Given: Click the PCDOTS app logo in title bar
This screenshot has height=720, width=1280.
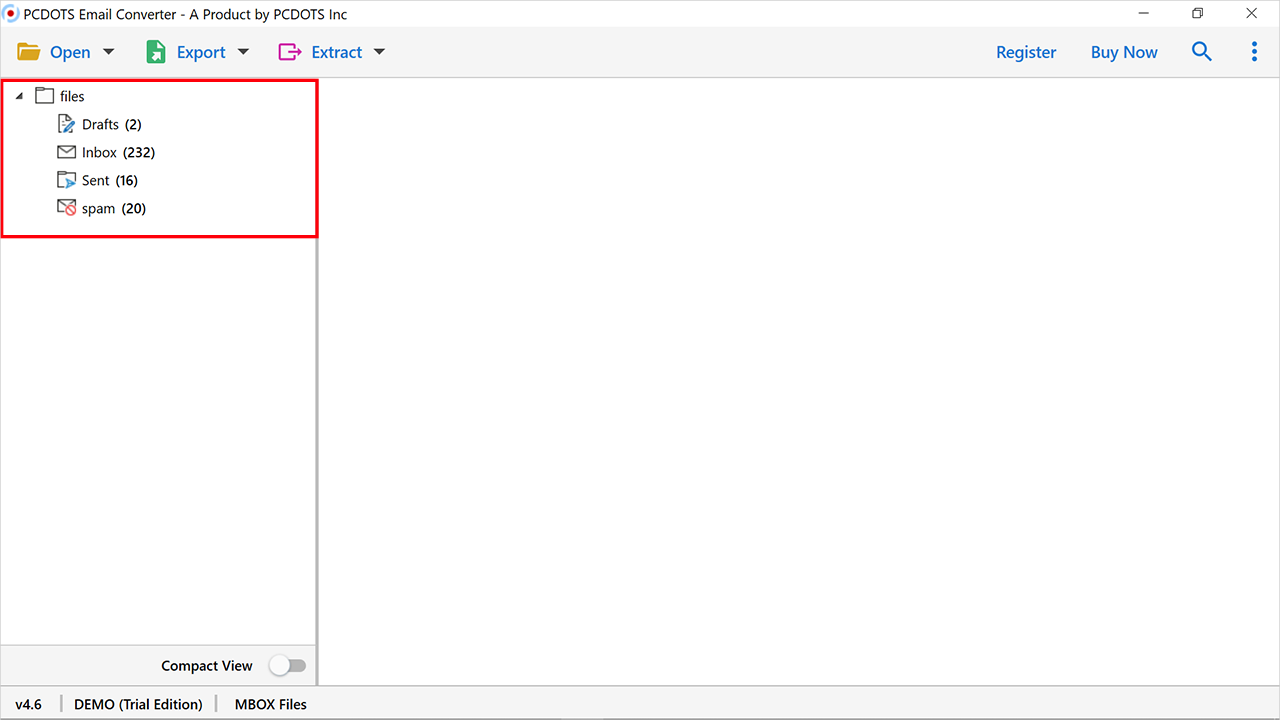Looking at the screenshot, I should click(x=11, y=14).
